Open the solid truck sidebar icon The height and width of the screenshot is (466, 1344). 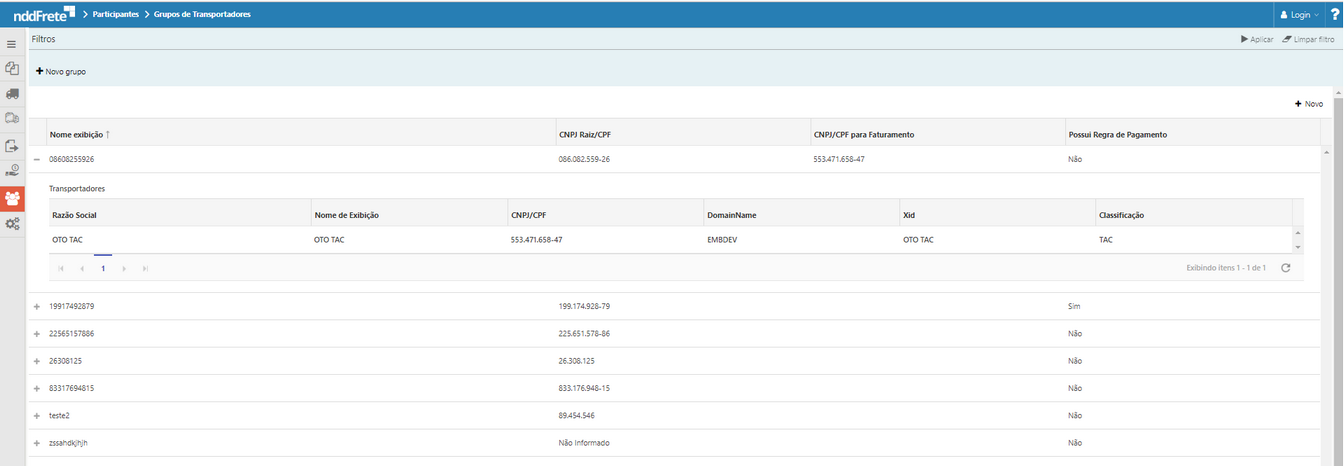point(12,94)
